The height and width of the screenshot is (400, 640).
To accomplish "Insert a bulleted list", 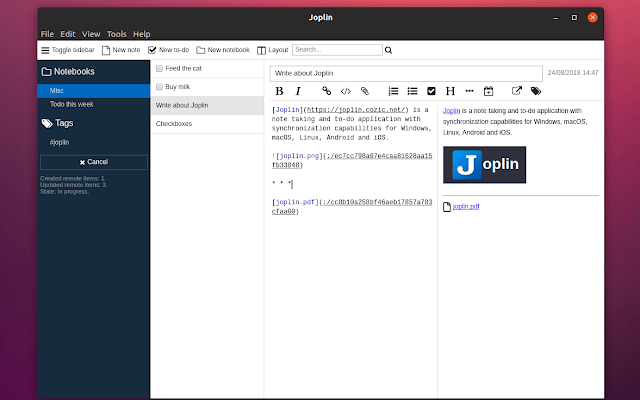I will 412,91.
